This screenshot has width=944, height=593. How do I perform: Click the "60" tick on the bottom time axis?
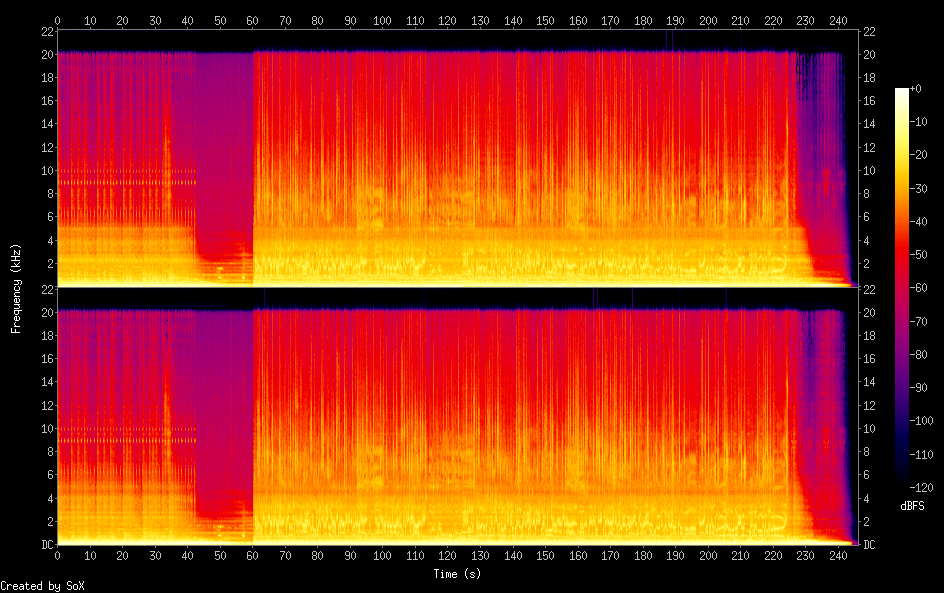point(252,556)
